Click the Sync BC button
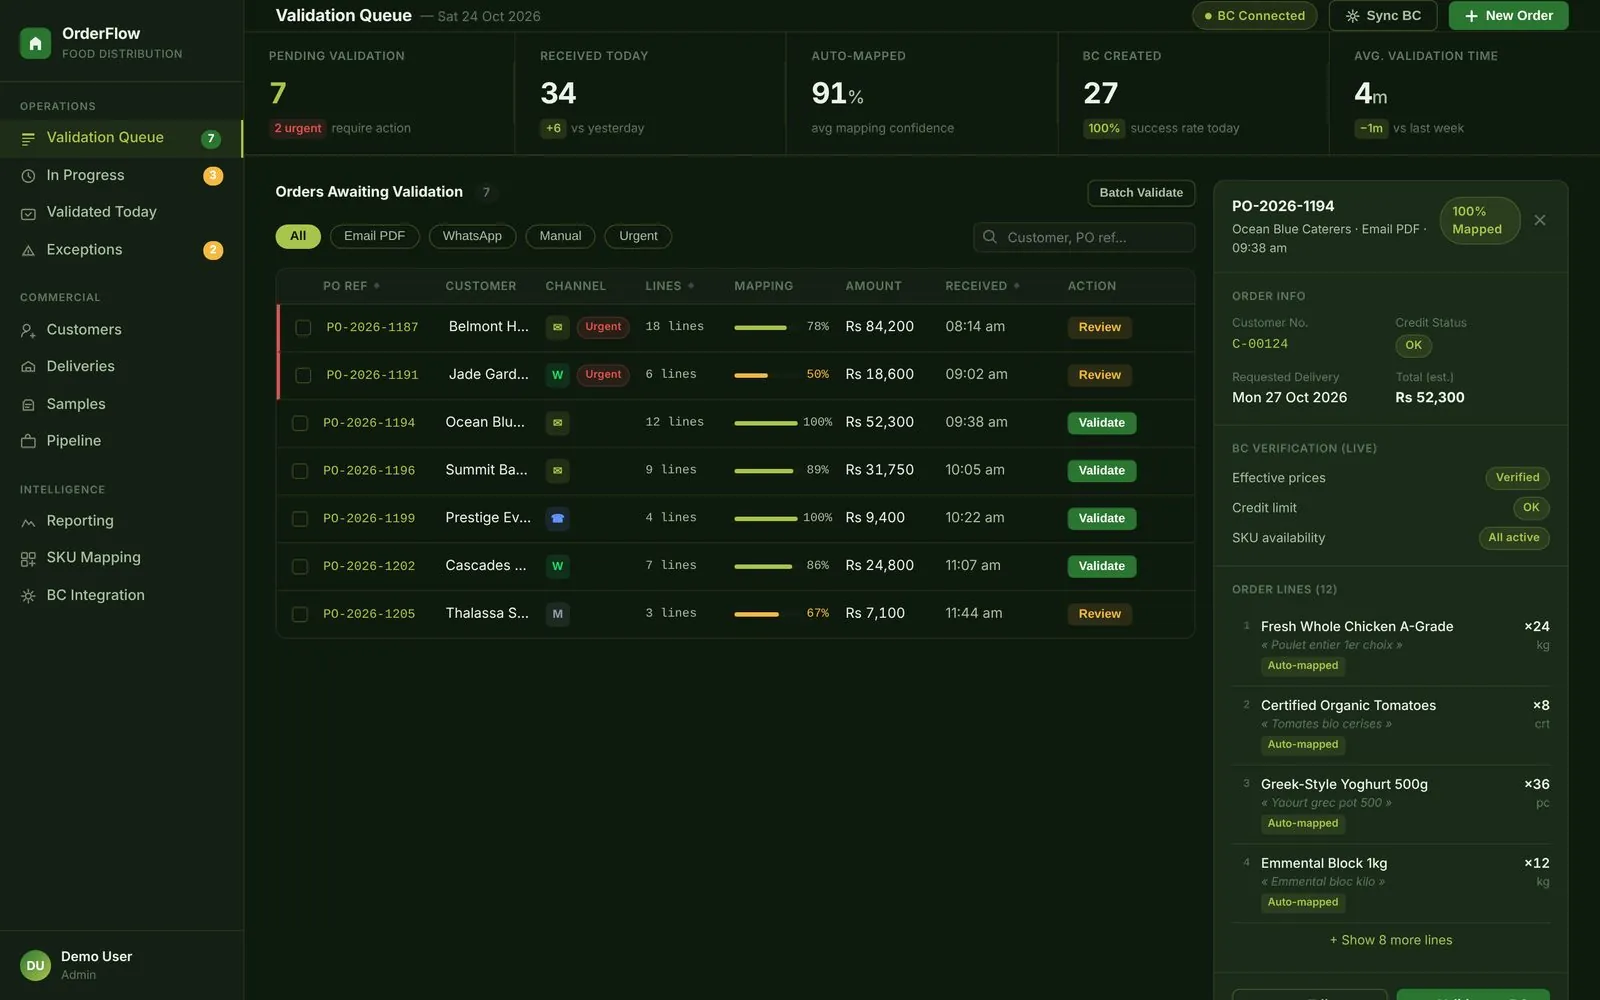Screen dimensions: 1600x1000 1383,16
